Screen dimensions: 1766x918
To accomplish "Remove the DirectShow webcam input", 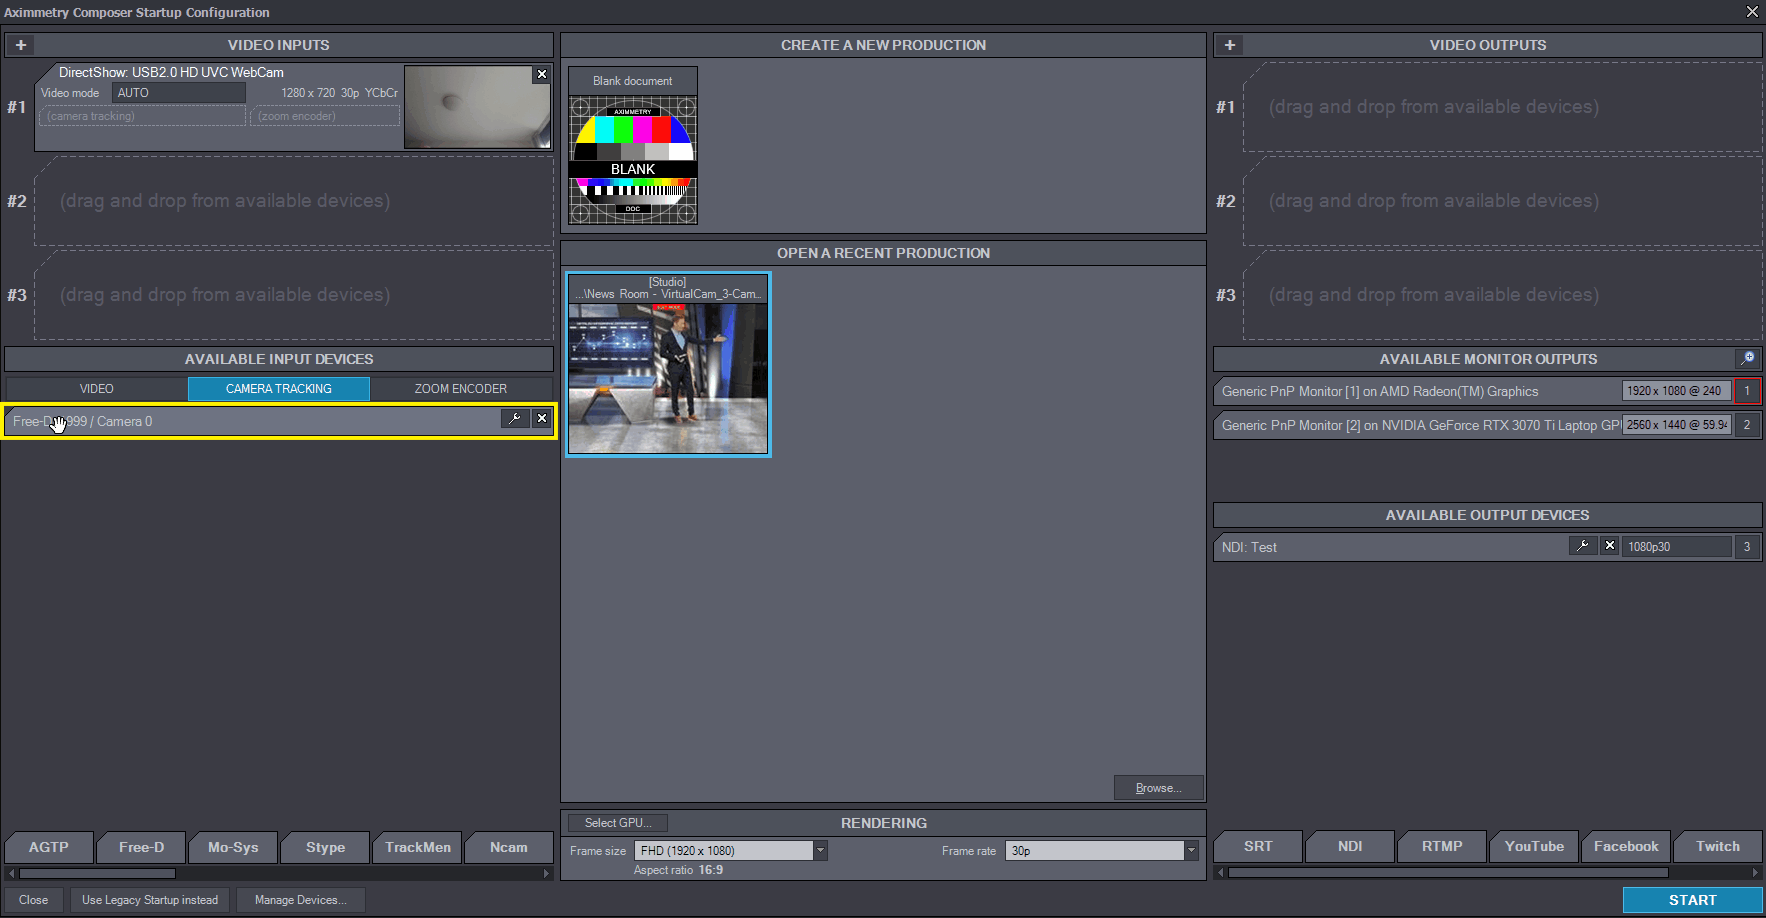I will tap(542, 74).
